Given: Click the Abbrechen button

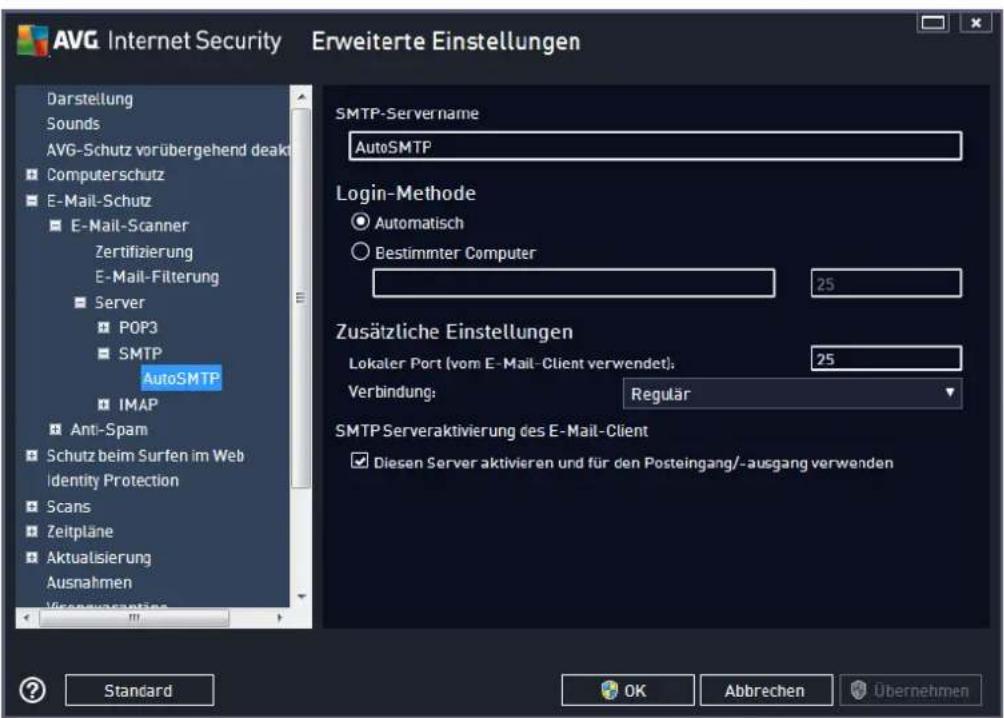Looking at the screenshot, I should (x=766, y=690).
